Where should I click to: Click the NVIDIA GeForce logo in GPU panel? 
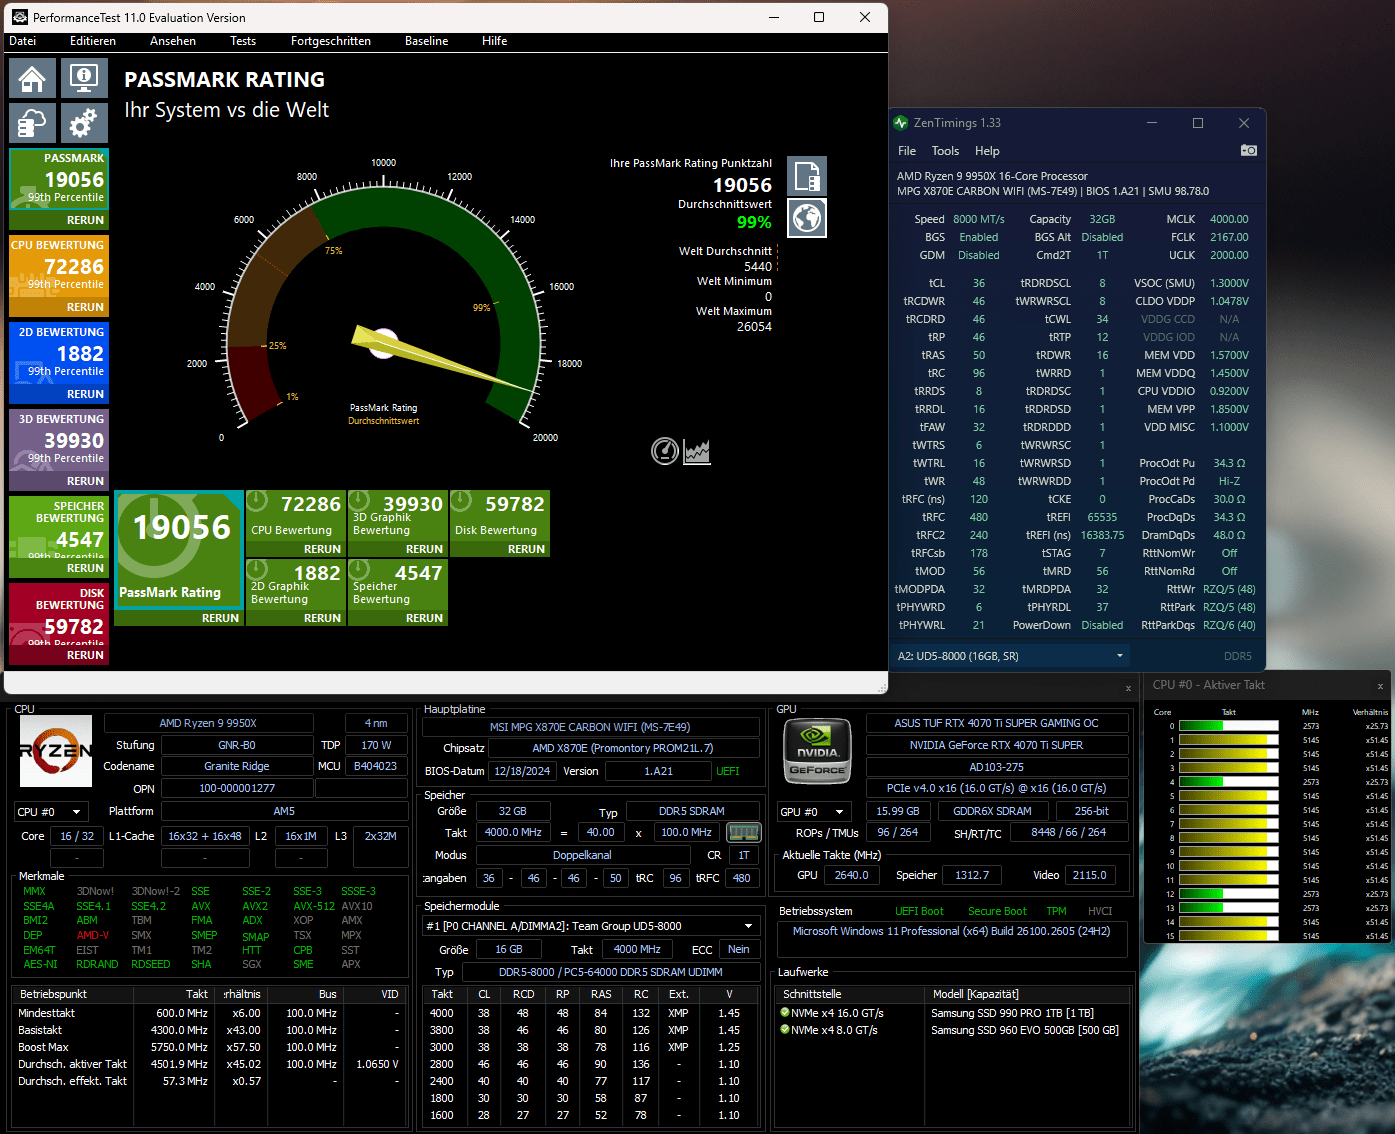[x=818, y=751]
